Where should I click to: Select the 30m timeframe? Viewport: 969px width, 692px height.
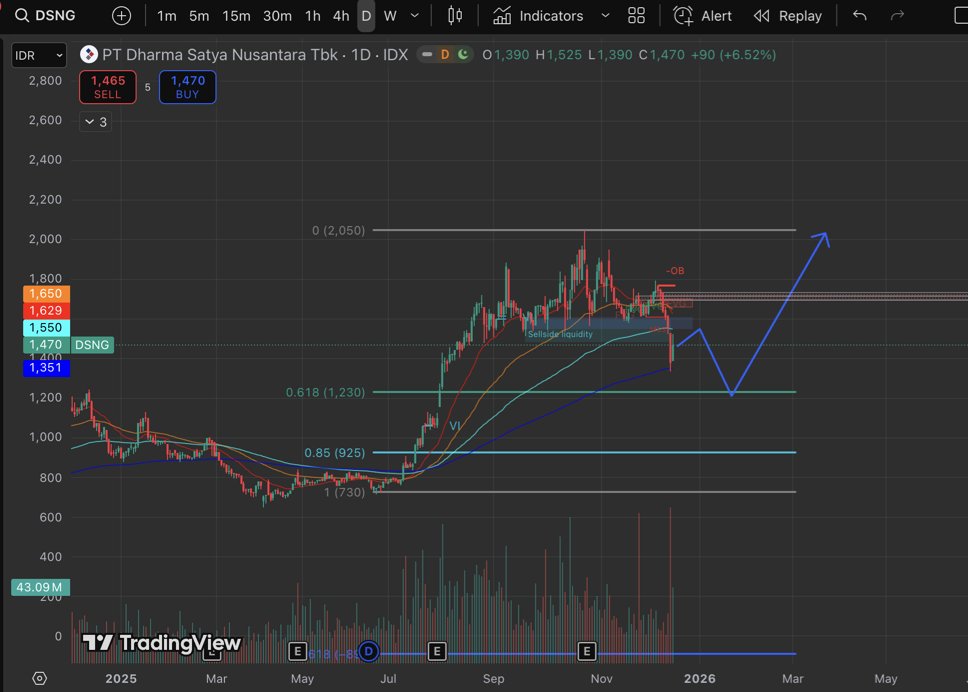point(277,15)
